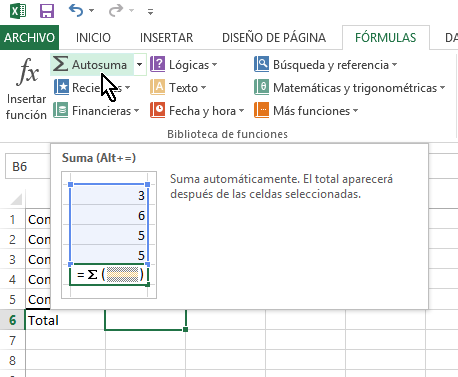Click the Recientes star icon
Viewport: 458px width, 377px height.
point(61,87)
